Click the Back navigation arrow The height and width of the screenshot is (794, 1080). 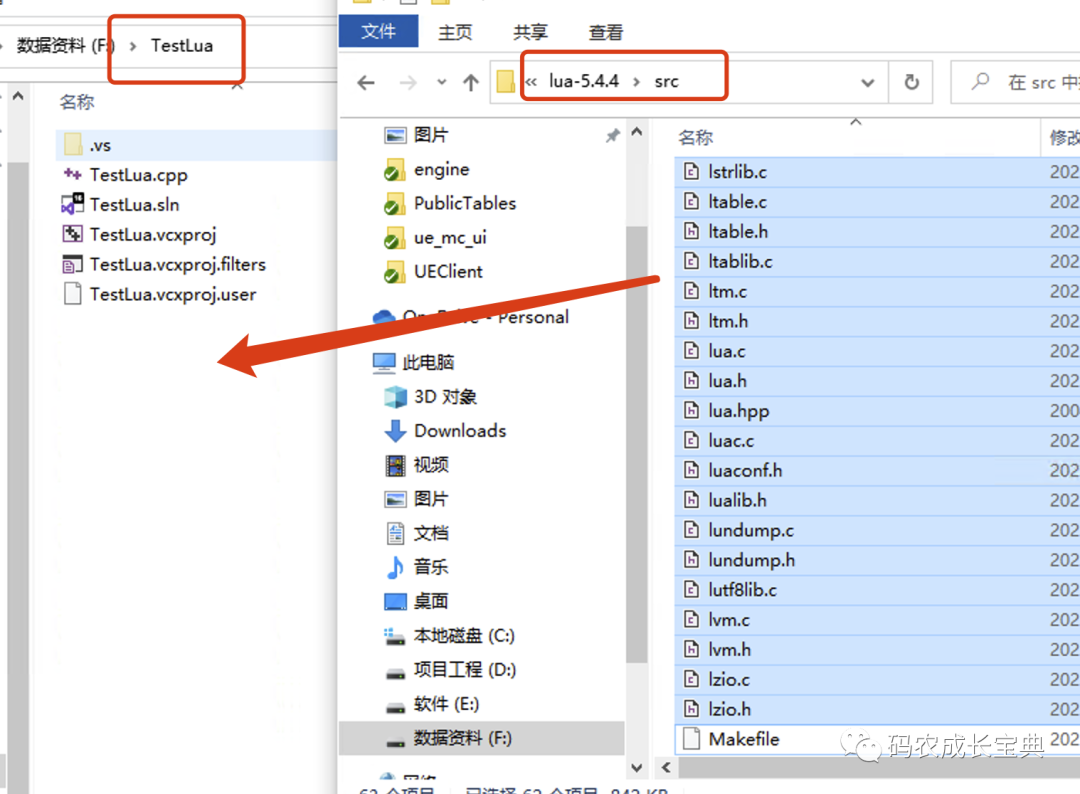pos(365,82)
